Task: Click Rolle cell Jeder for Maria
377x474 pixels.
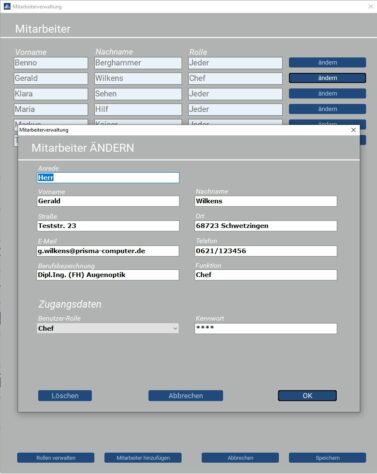Action: [x=235, y=109]
